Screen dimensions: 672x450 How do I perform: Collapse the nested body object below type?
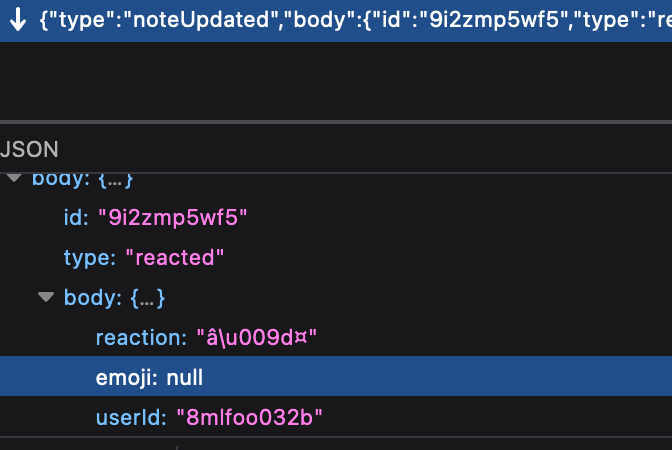tap(45, 297)
